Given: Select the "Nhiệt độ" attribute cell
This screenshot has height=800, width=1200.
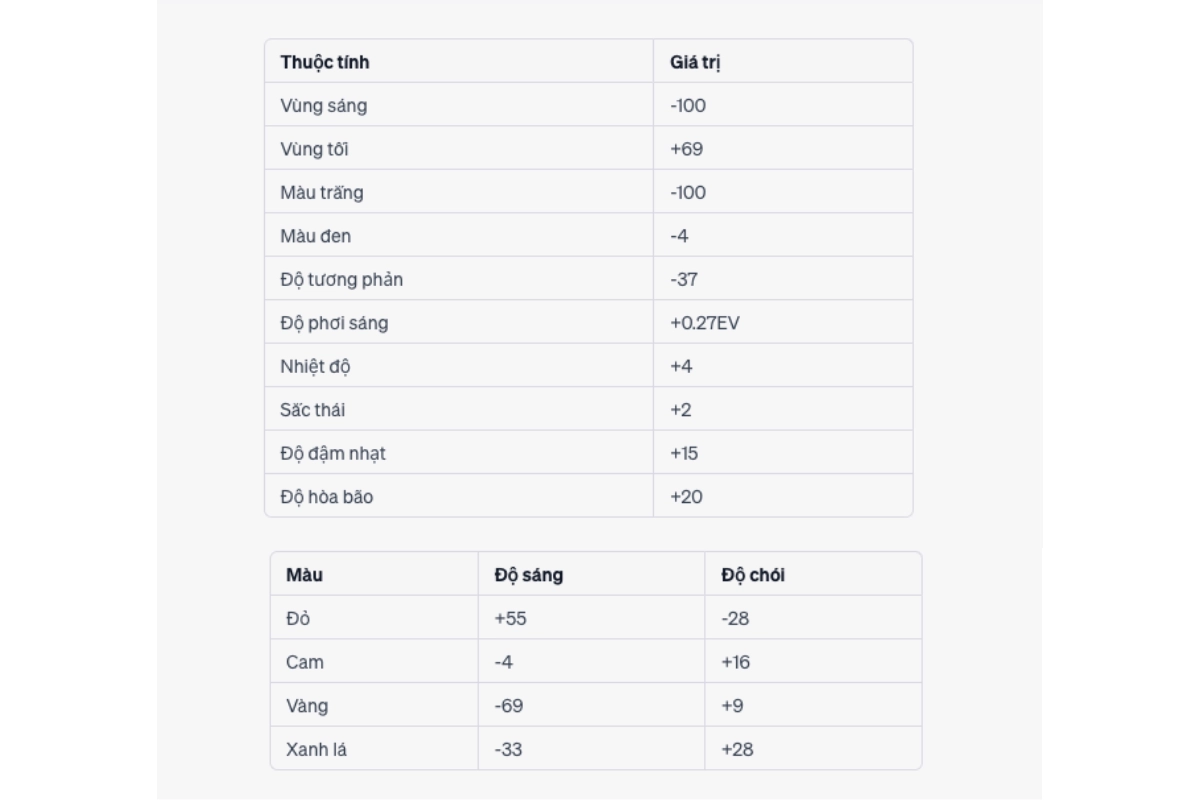Looking at the screenshot, I should click(x=315, y=367).
